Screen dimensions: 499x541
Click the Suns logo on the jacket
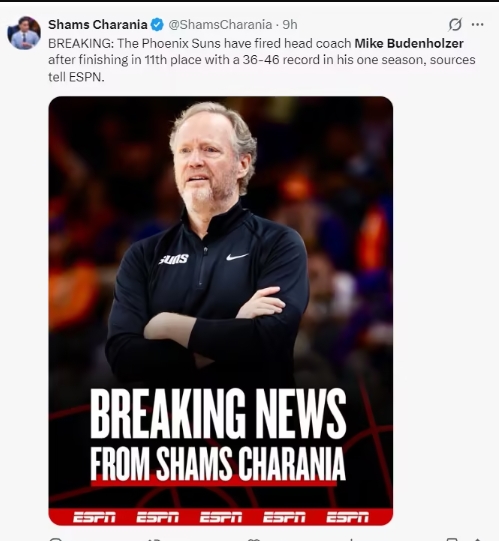coord(174,259)
